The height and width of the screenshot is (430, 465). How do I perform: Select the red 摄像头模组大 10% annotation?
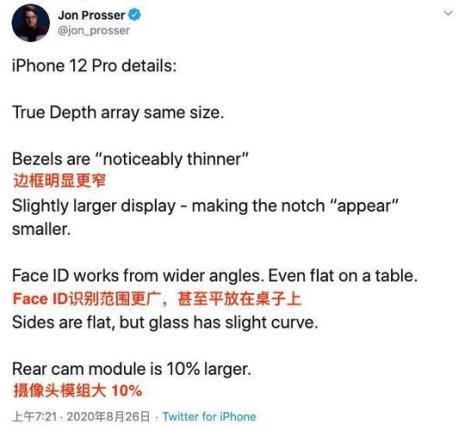click(x=77, y=391)
